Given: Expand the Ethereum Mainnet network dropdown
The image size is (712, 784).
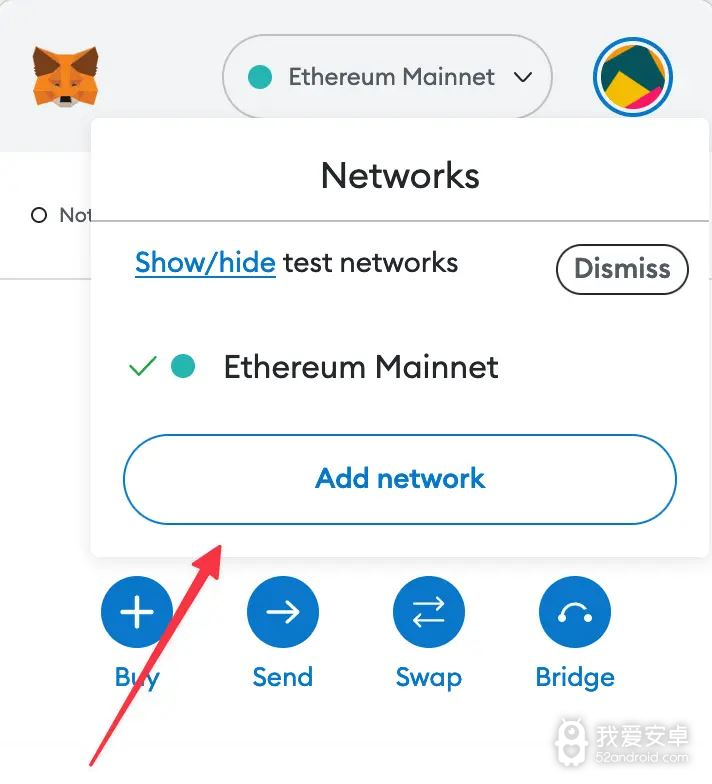Looking at the screenshot, I should click(x=387, y=77).
